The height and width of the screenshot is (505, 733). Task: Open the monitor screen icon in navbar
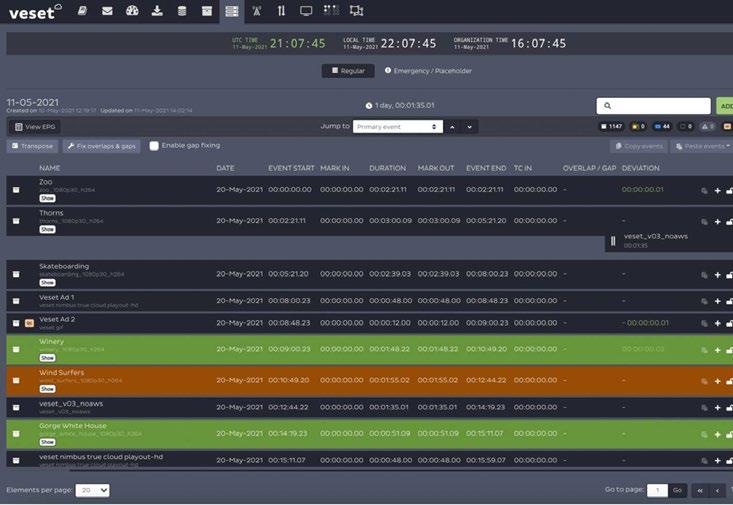[306, 10]
